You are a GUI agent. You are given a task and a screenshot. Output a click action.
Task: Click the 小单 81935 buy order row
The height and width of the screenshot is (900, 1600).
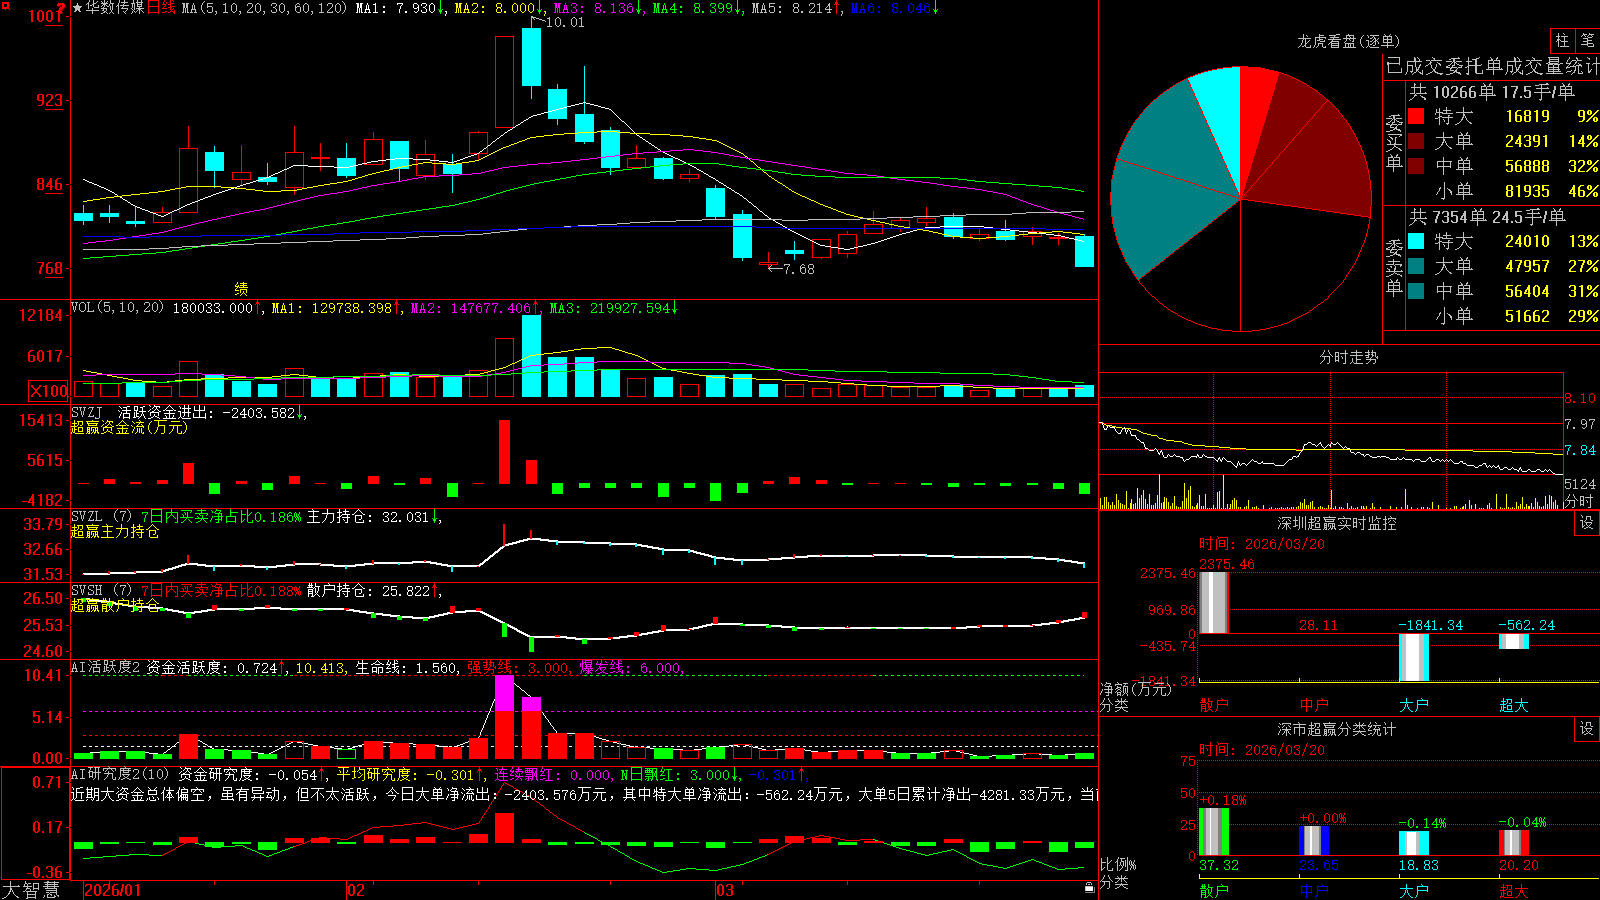(x=1504, y=191)
